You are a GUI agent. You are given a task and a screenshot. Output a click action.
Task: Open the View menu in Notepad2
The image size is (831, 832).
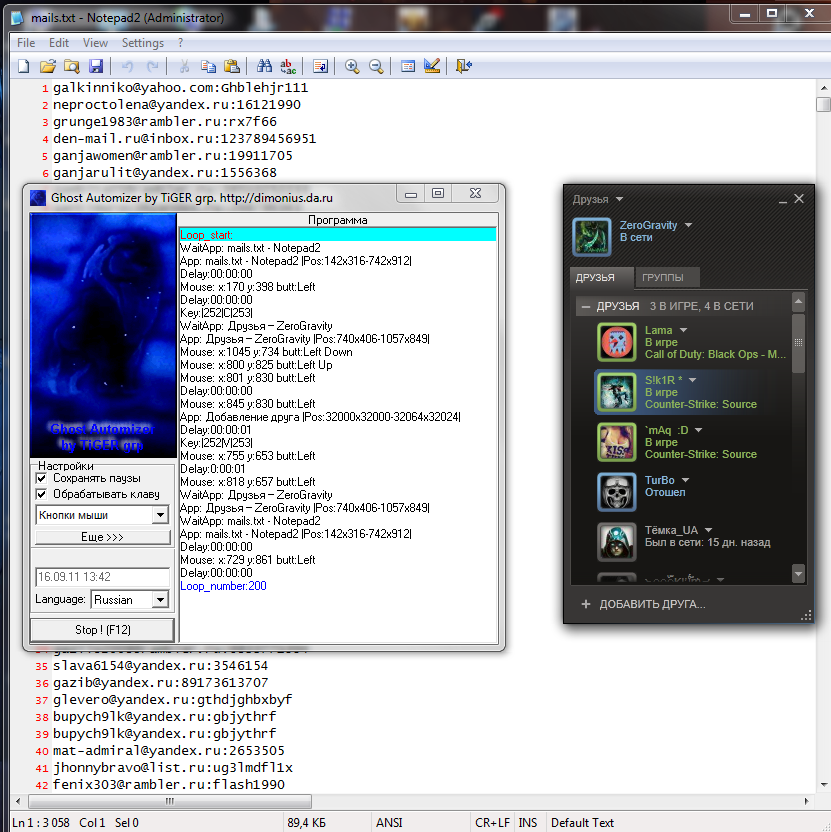coord(96,43)
